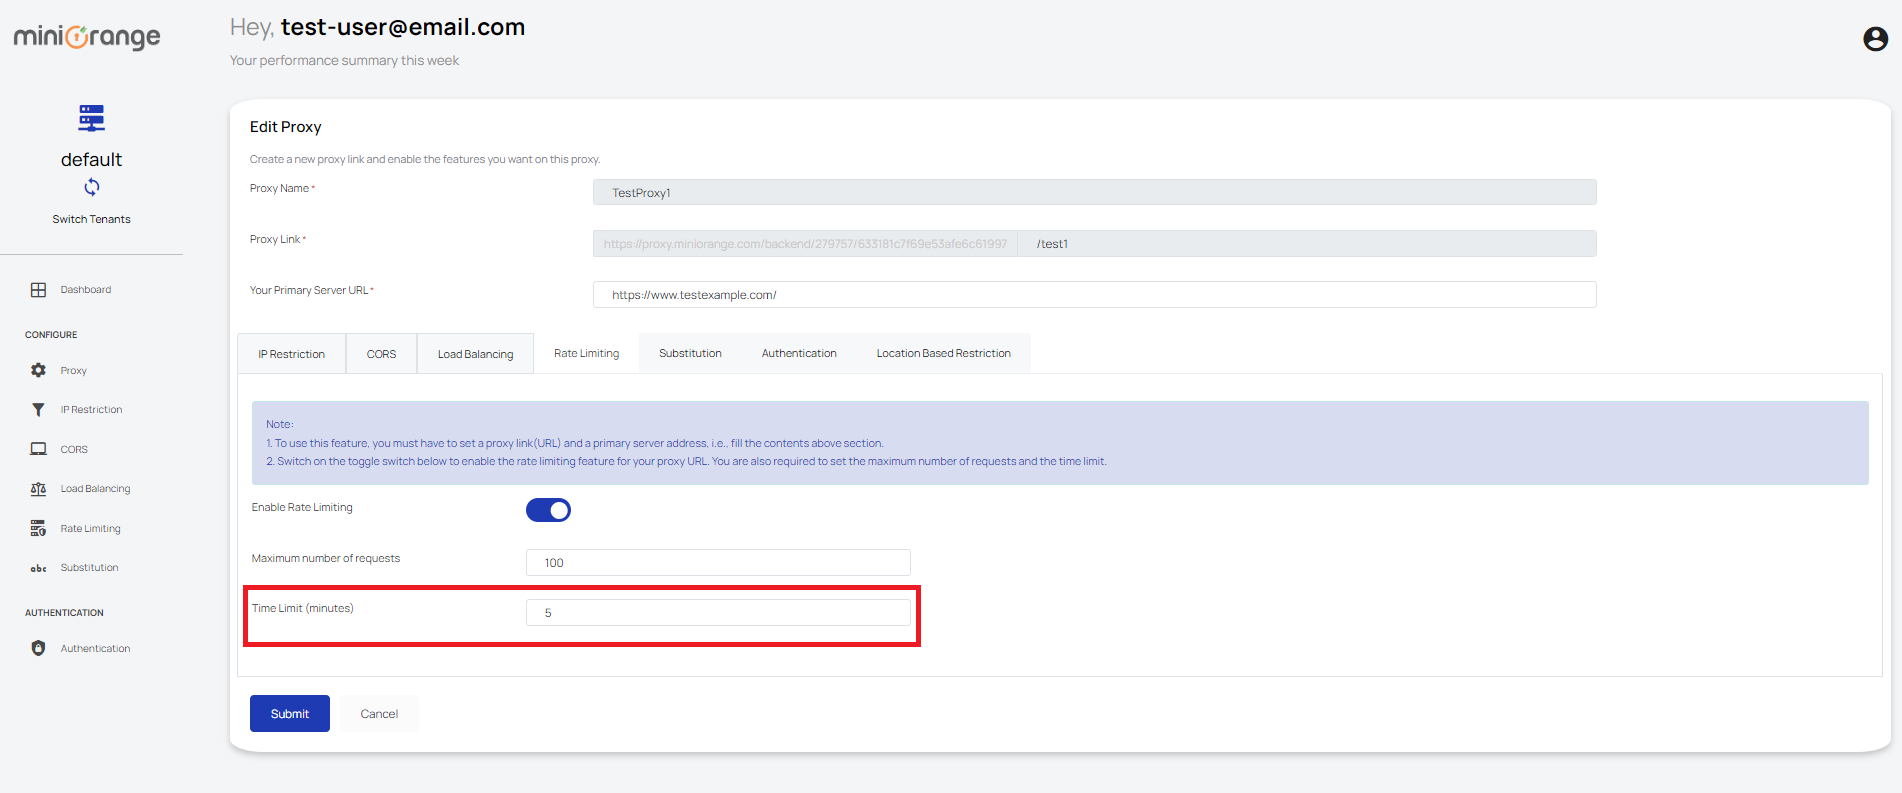Open the Location Based Restriction tab
The image size is (1902, 793).
click(943, 353)
